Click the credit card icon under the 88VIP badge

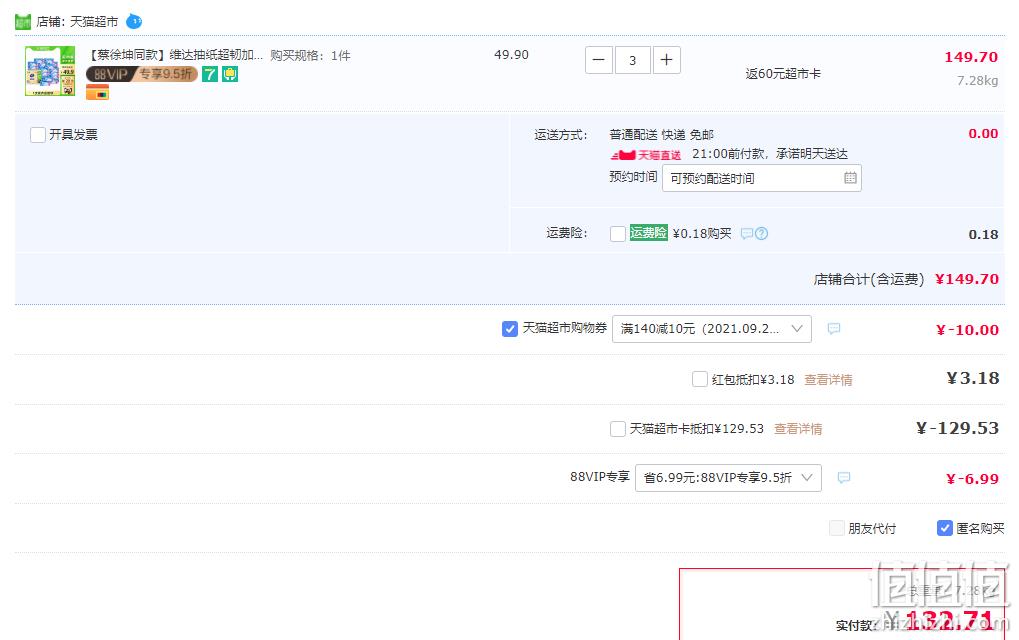(97, 92)
